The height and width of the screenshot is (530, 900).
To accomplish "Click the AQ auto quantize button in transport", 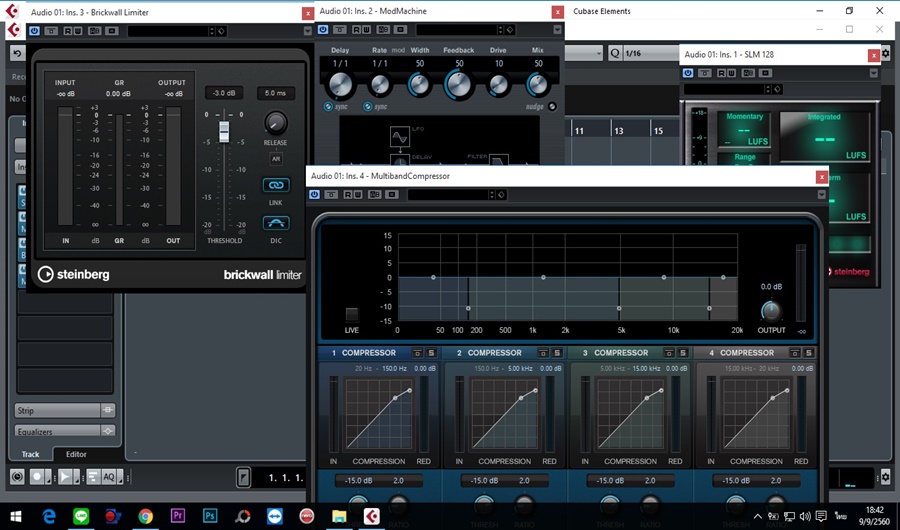I will (108, 477).
